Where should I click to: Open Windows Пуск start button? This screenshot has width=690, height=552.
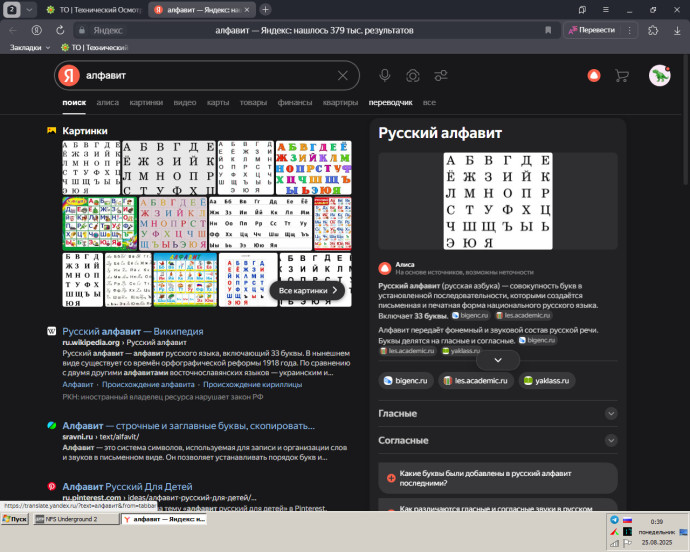(x=15, y=519)
